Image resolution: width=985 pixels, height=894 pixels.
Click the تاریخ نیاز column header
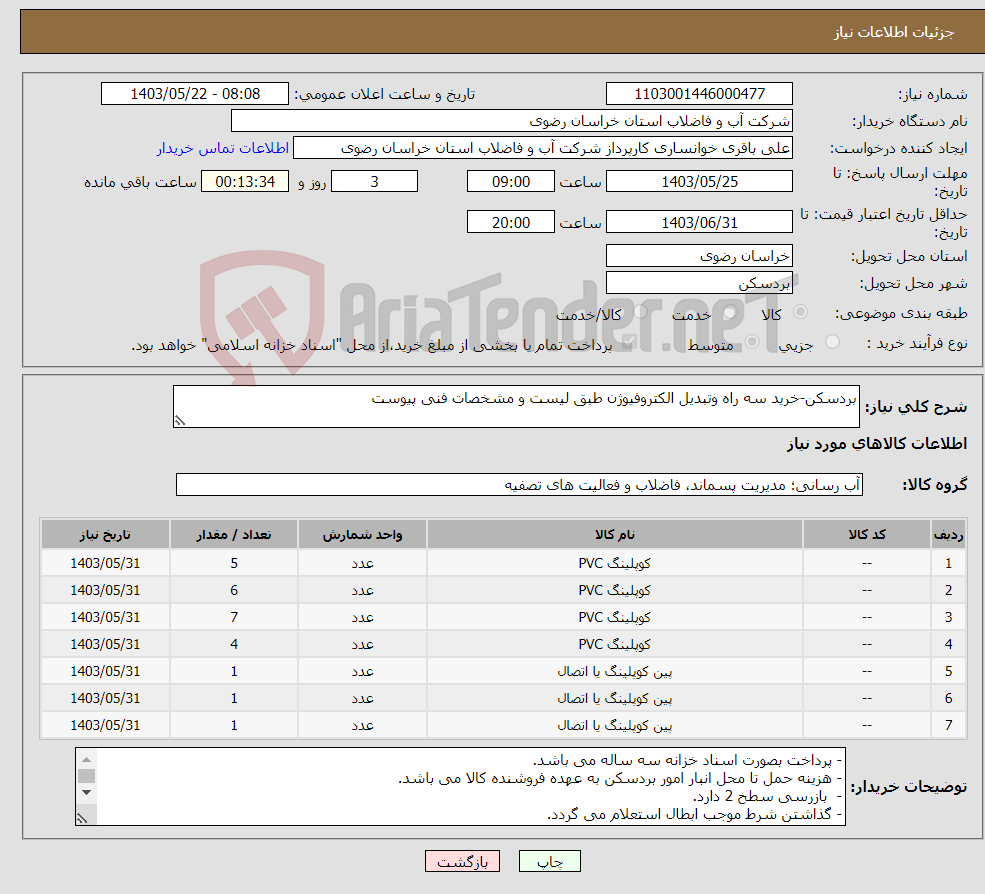click(x=105, y=535)
